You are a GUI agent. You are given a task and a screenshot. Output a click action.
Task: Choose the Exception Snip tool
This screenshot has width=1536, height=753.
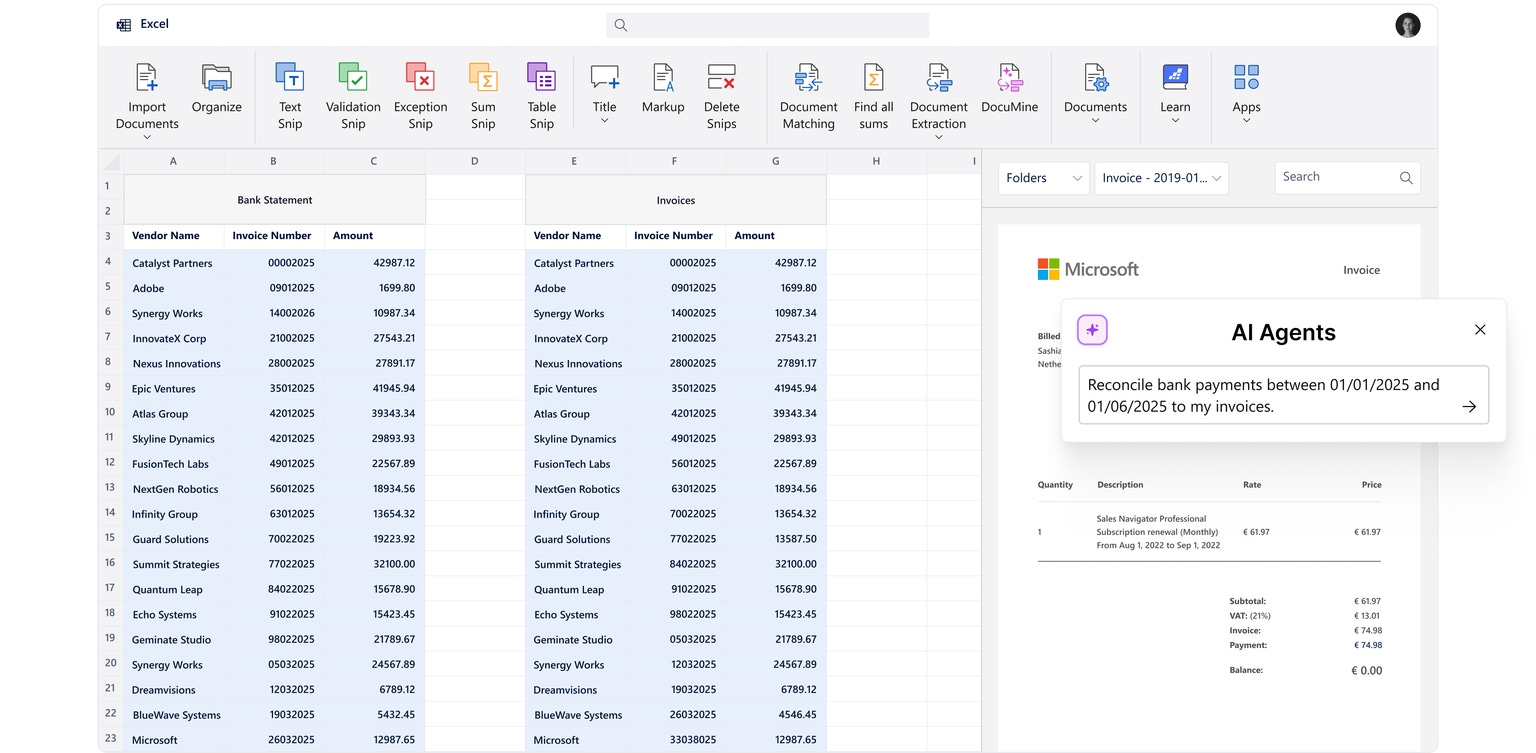pos(420,78)
